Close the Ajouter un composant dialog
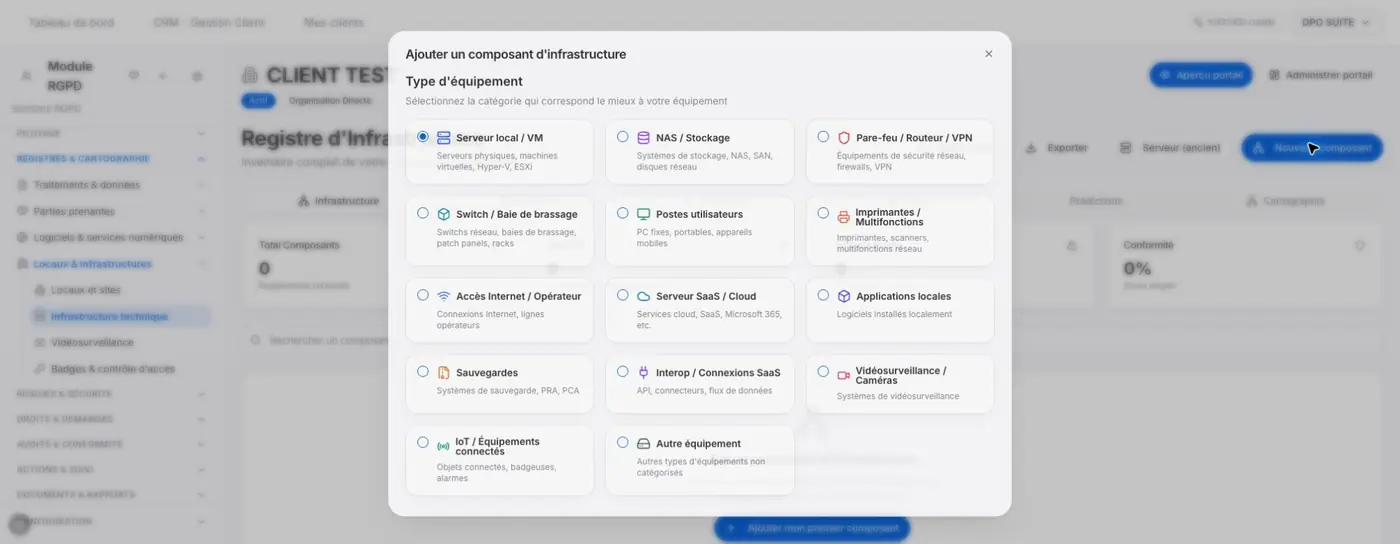 pyautogui.click(x=989, y=54)
